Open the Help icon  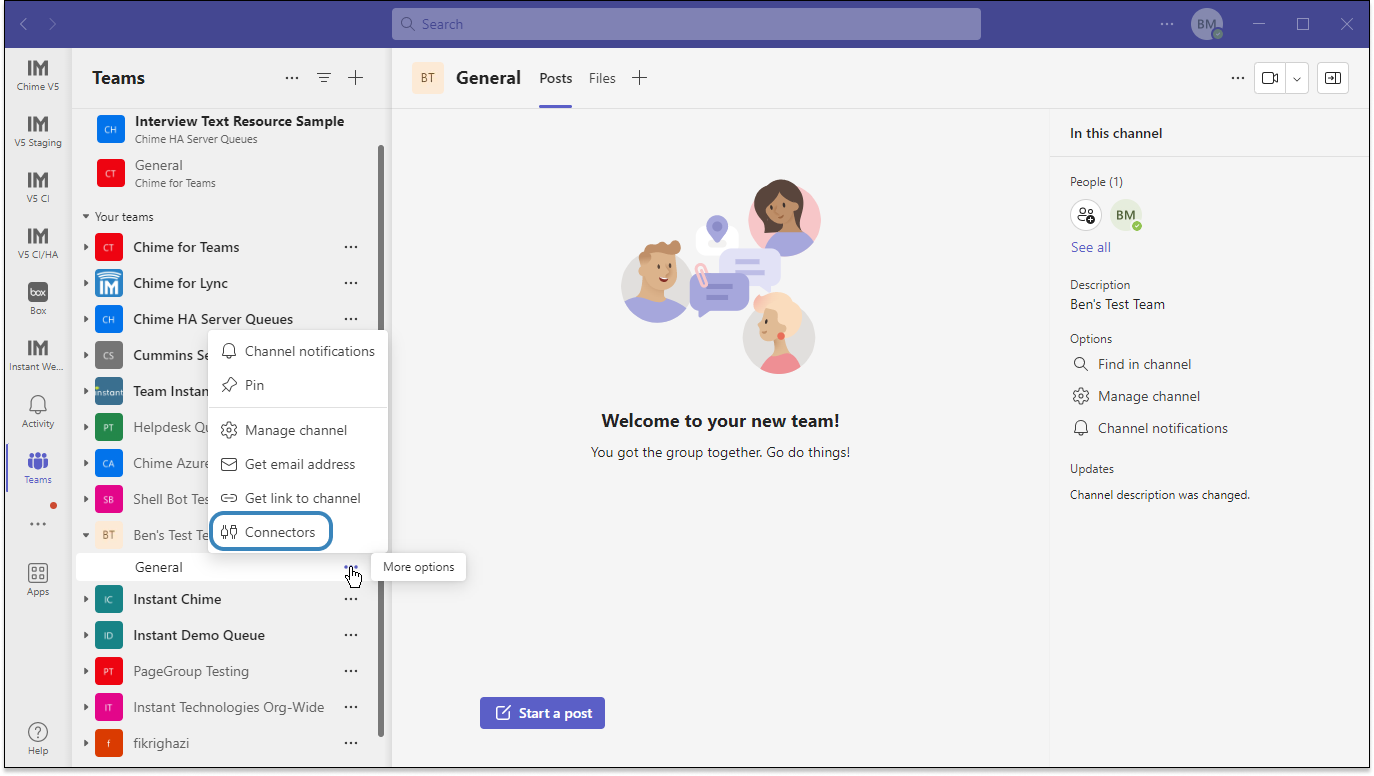click(x=38, y=738)
